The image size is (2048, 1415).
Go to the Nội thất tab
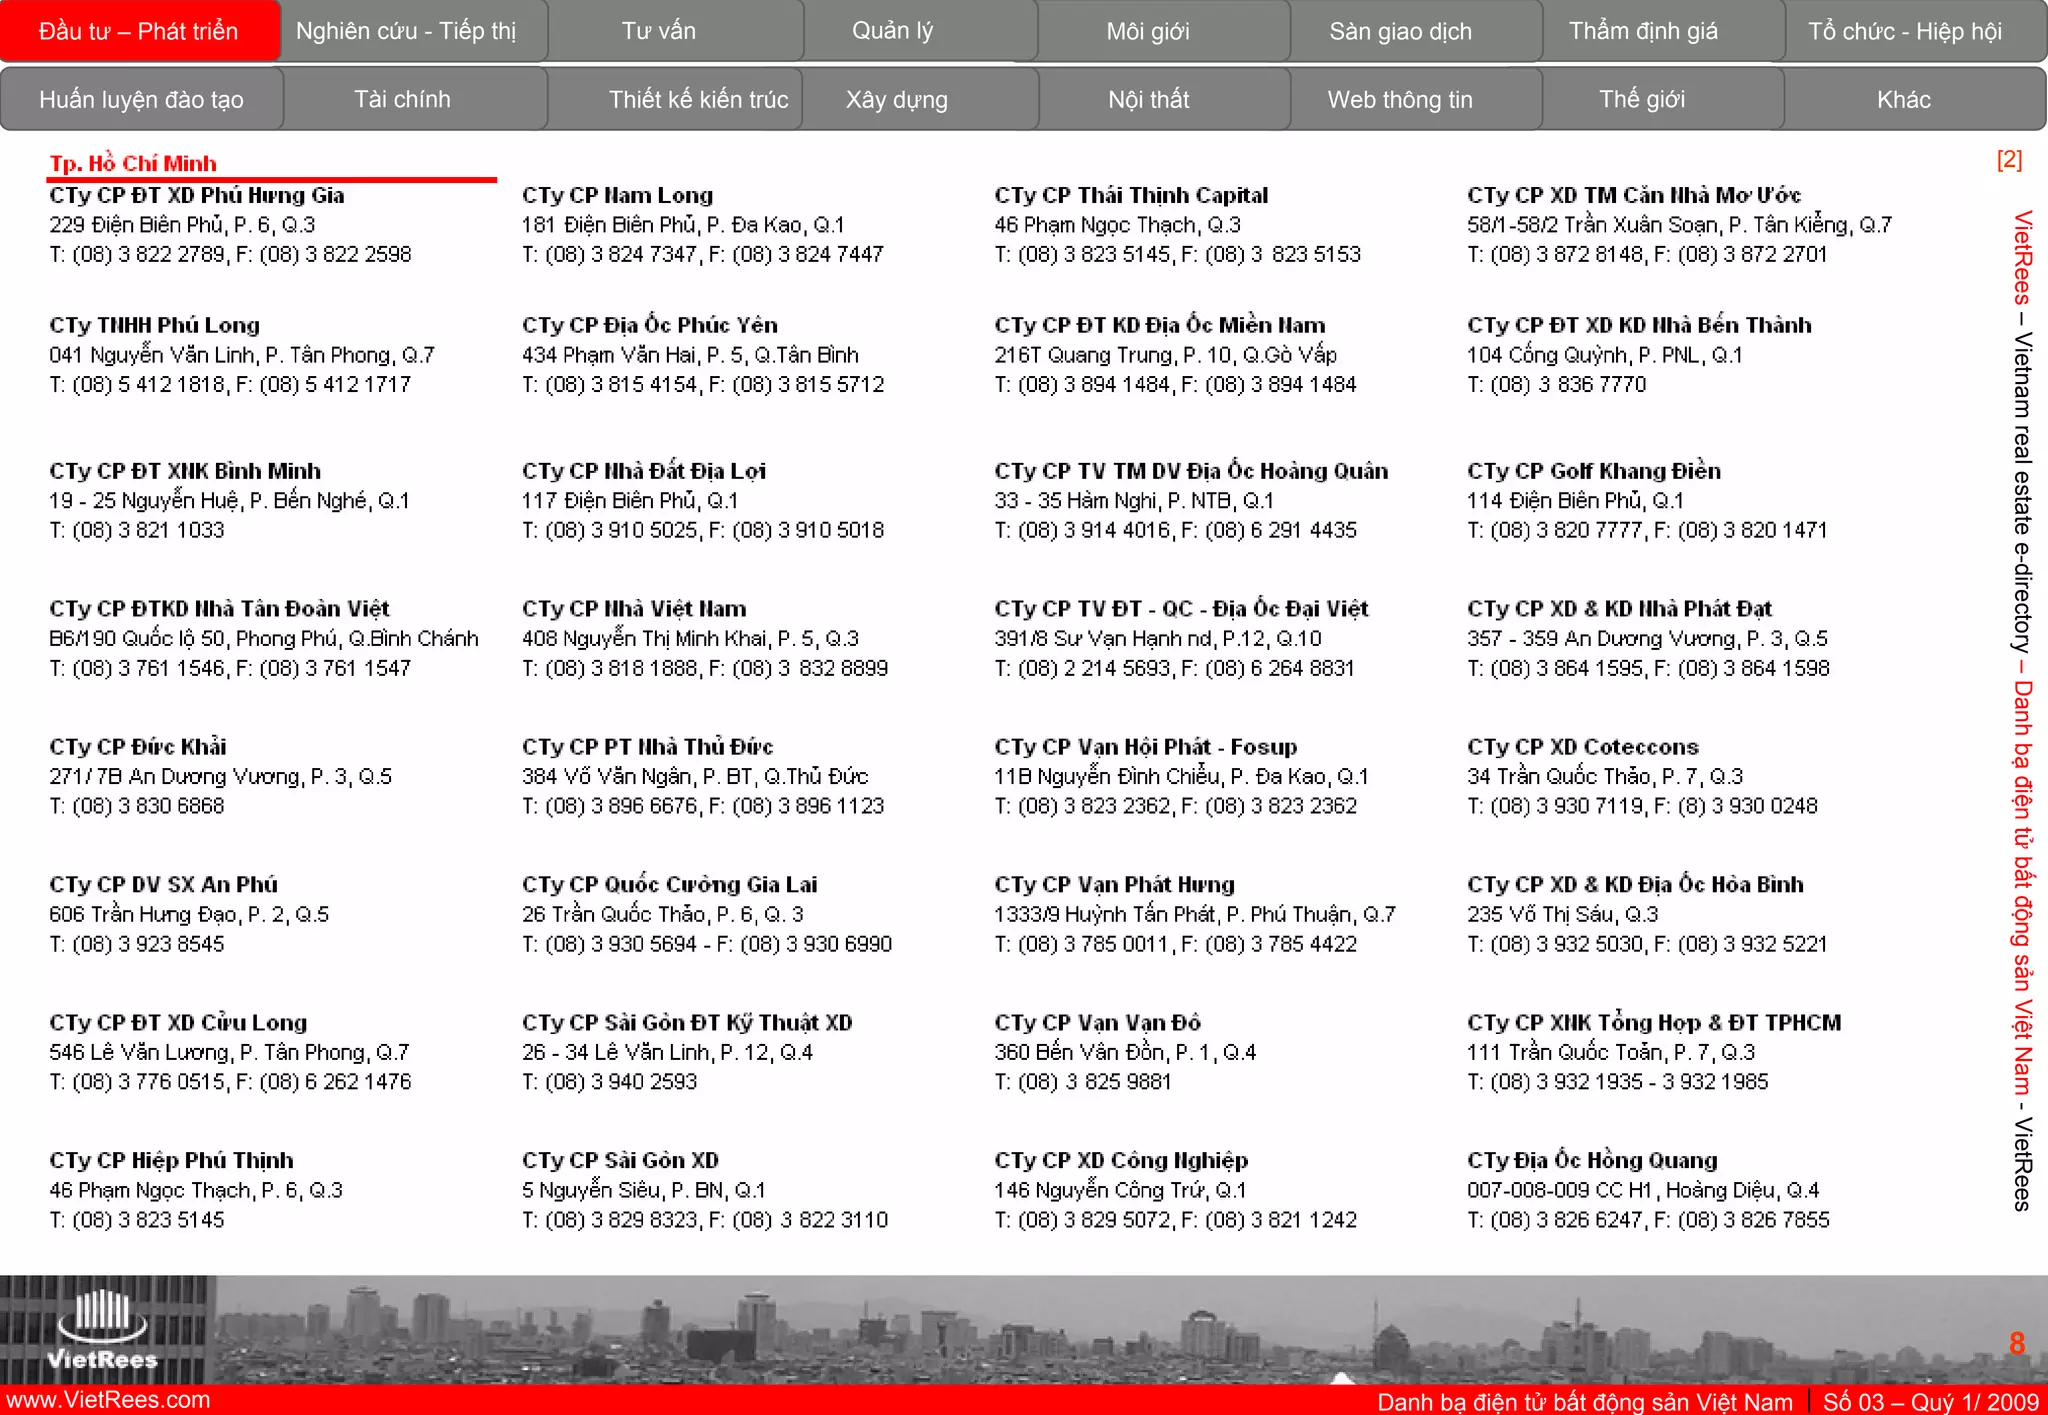tap(1165, 99)
